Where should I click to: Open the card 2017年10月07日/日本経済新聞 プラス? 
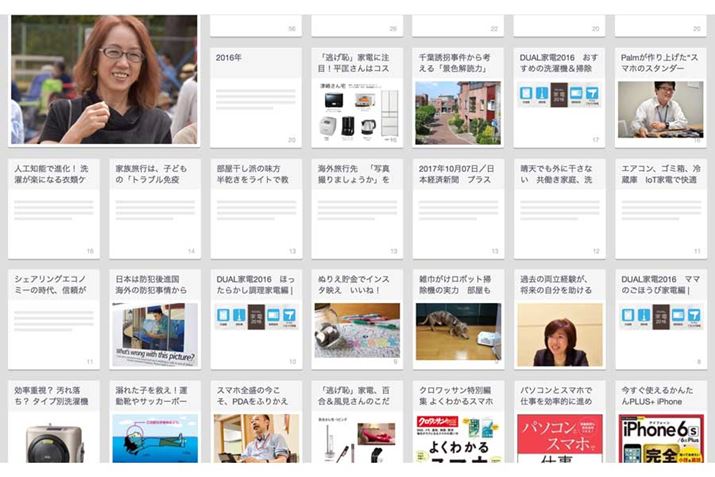pyautogui.click(x=458, y=209)
